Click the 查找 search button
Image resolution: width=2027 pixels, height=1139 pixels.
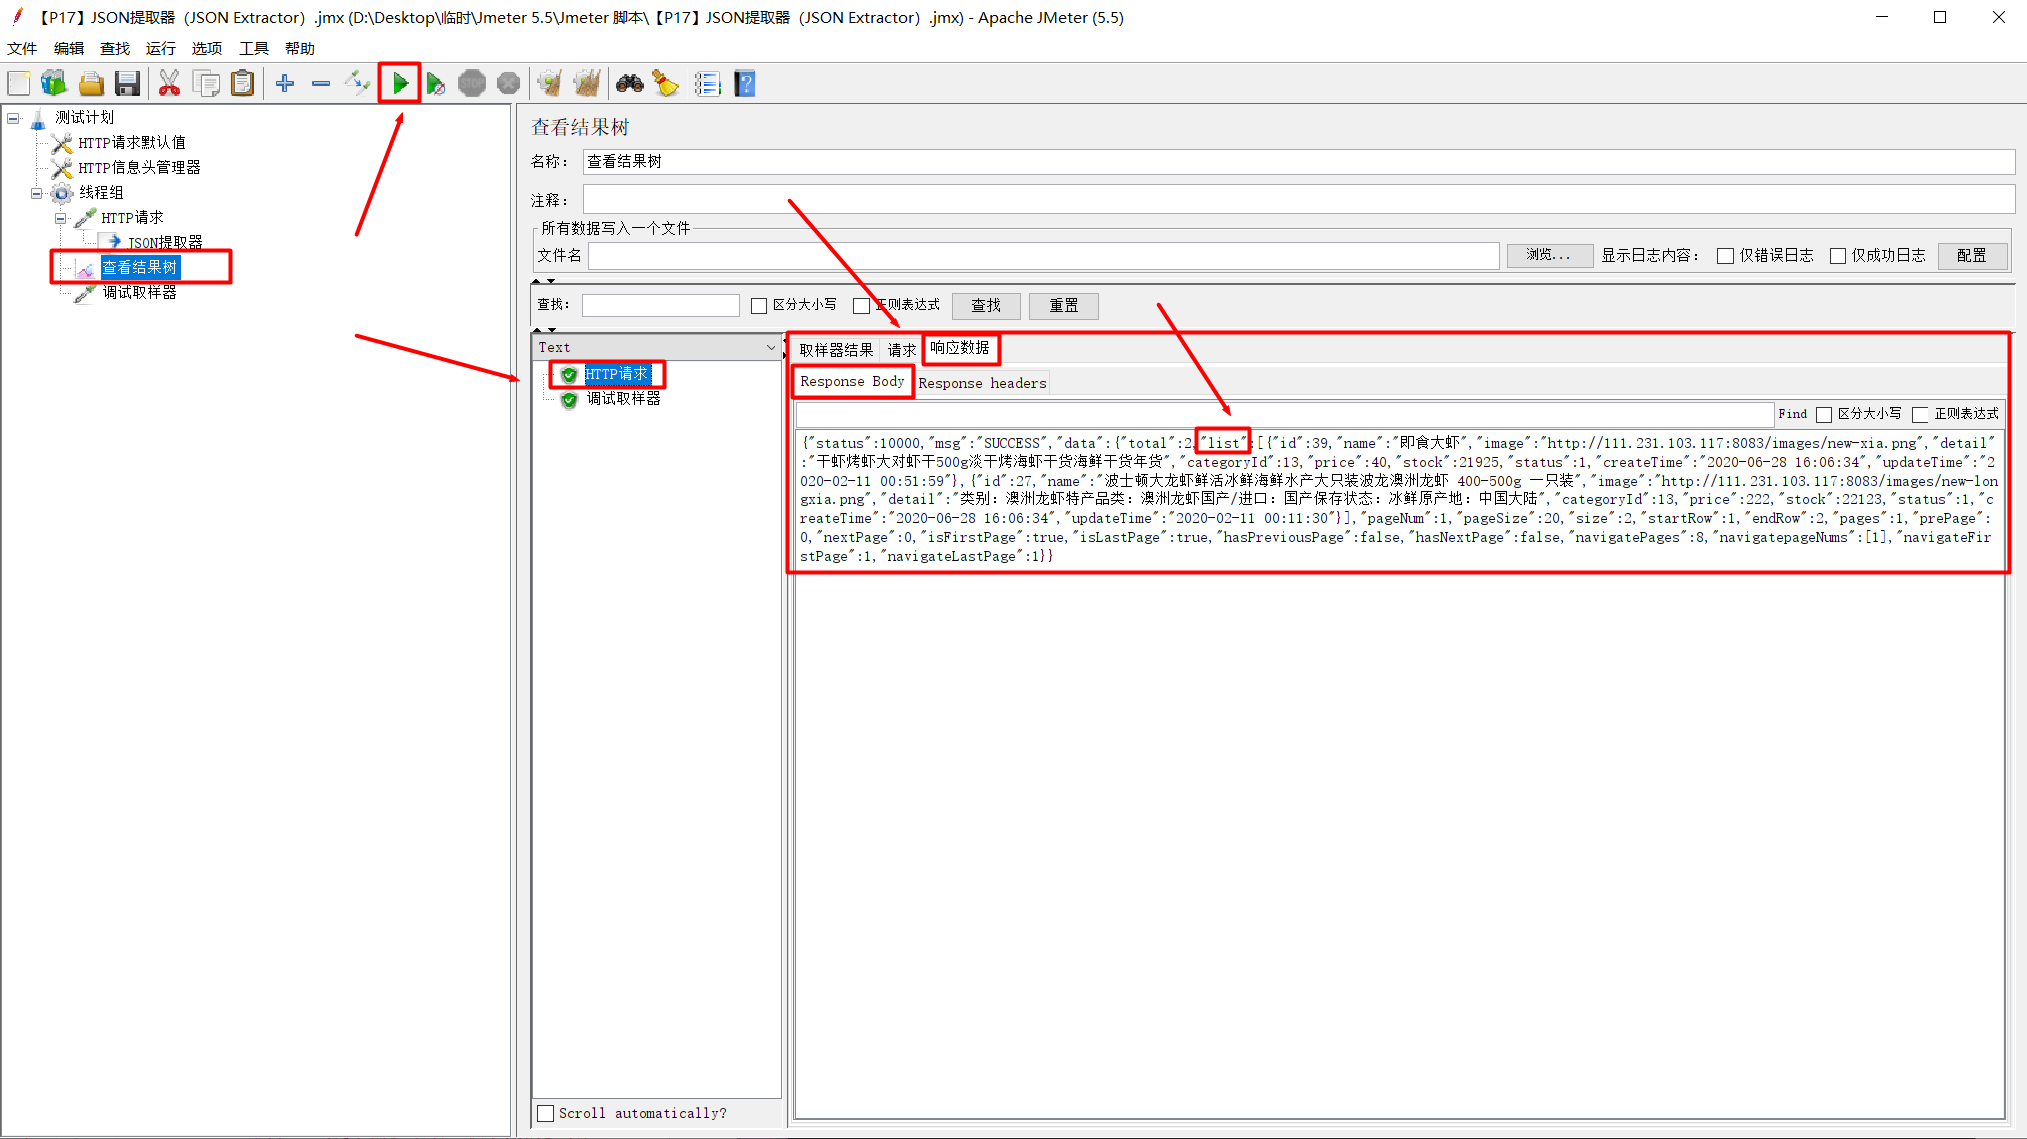(x=986, y=306)
